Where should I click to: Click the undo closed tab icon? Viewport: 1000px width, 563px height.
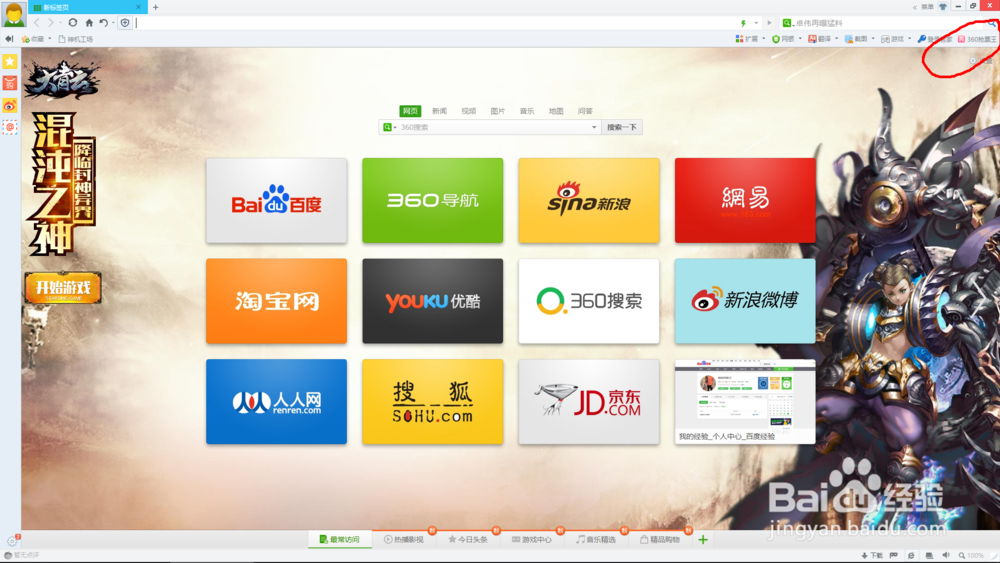click(103, 23)
